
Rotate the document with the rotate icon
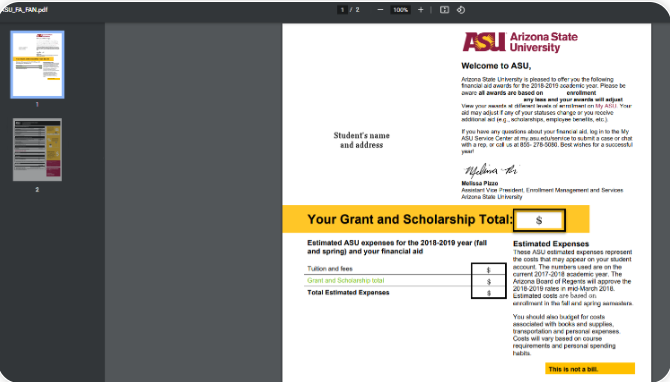[461, 10]
